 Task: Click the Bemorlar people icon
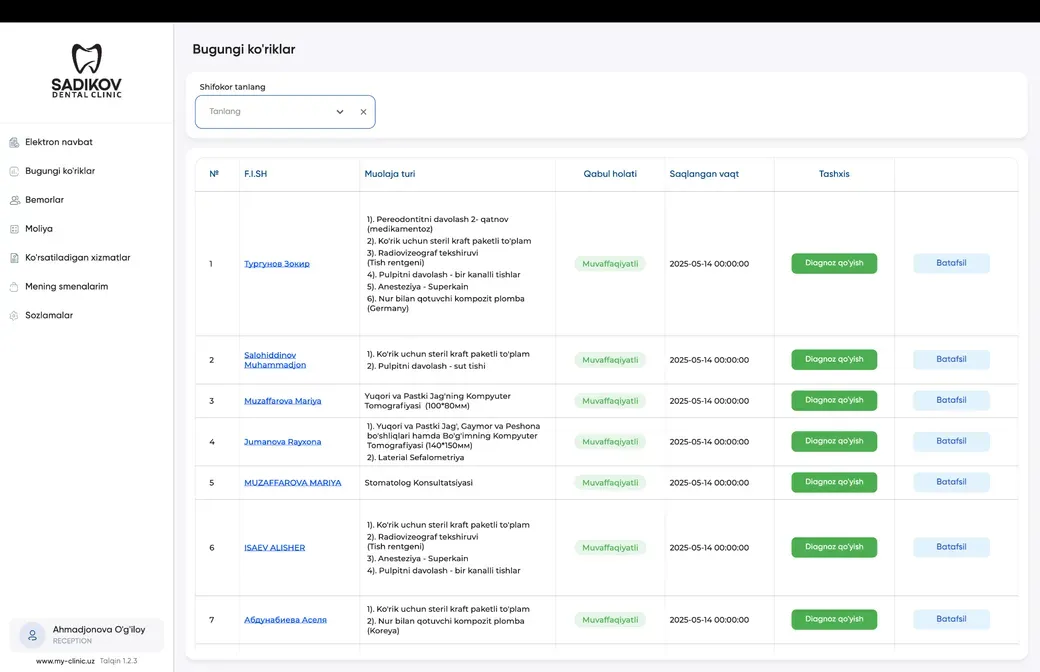[14, 200]
